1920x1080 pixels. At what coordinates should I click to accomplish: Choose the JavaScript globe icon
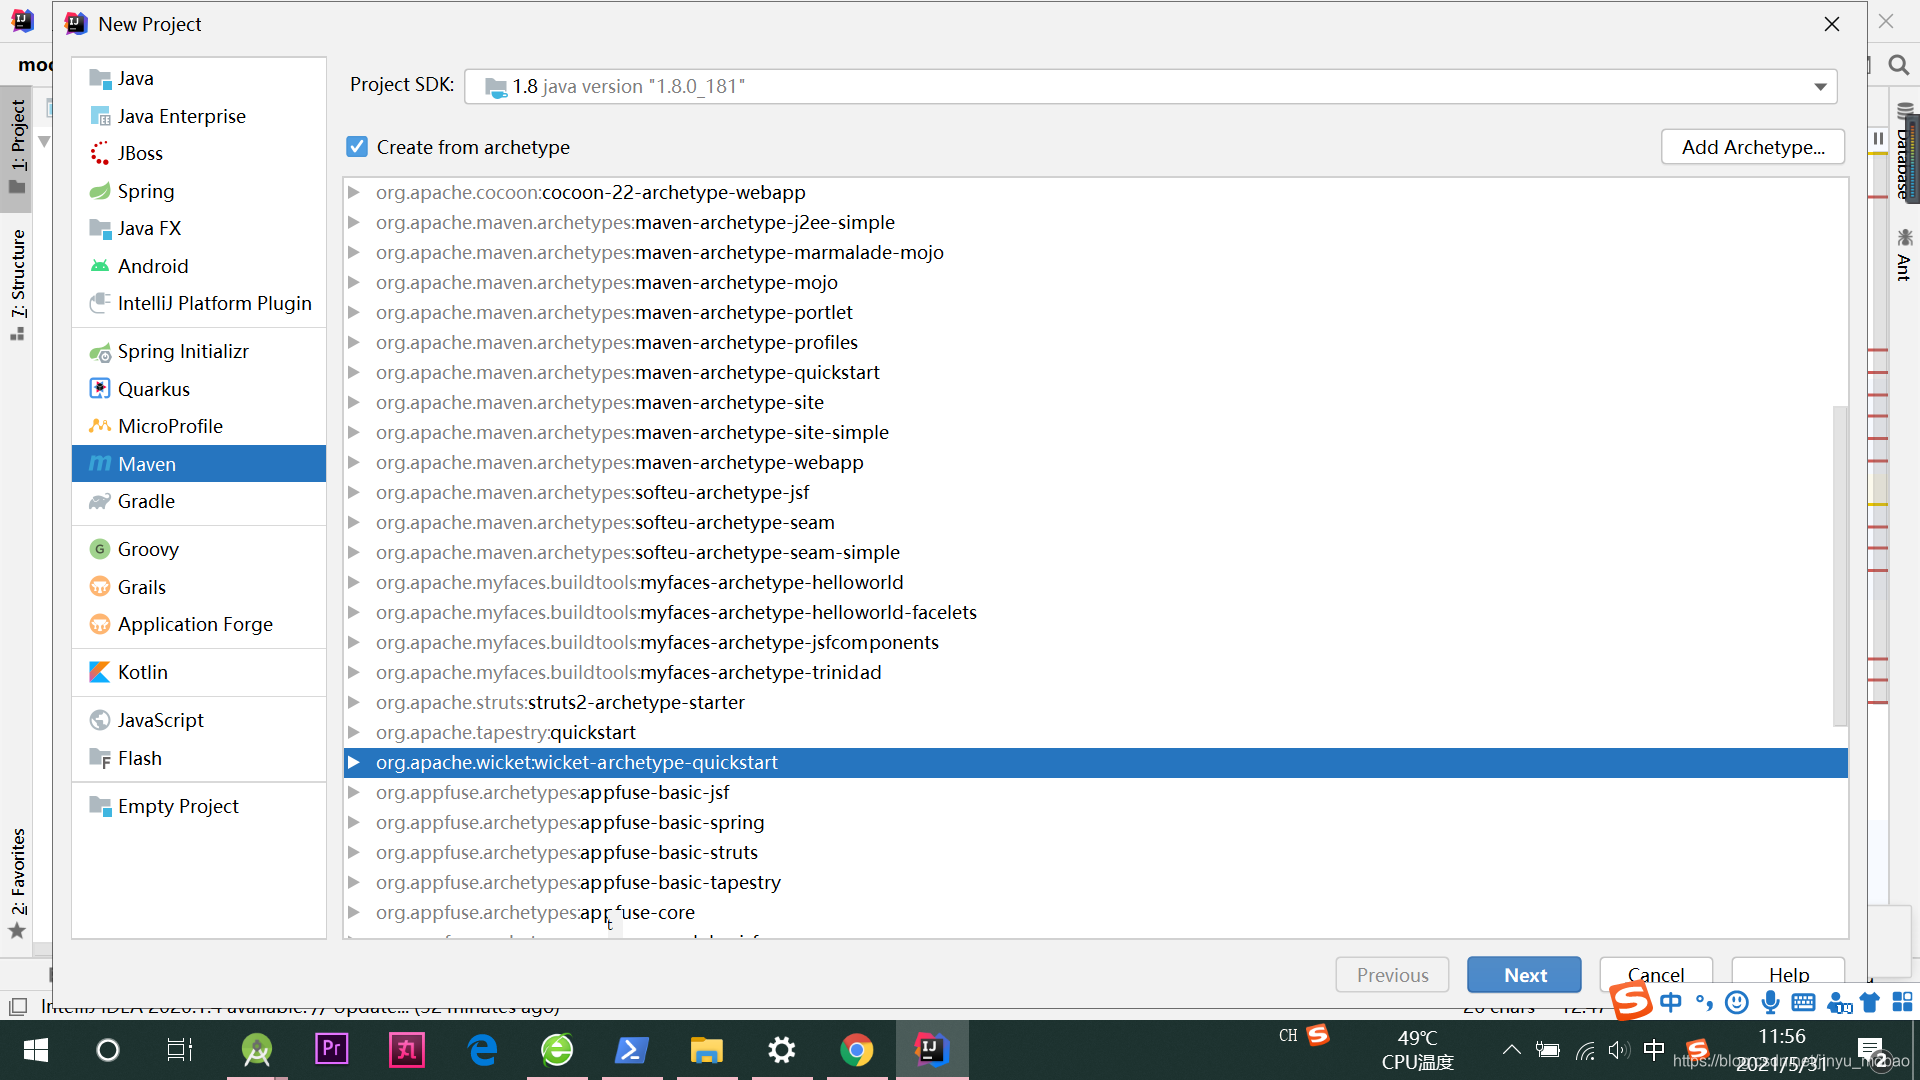pyautogui.click(x=100, y=720)
